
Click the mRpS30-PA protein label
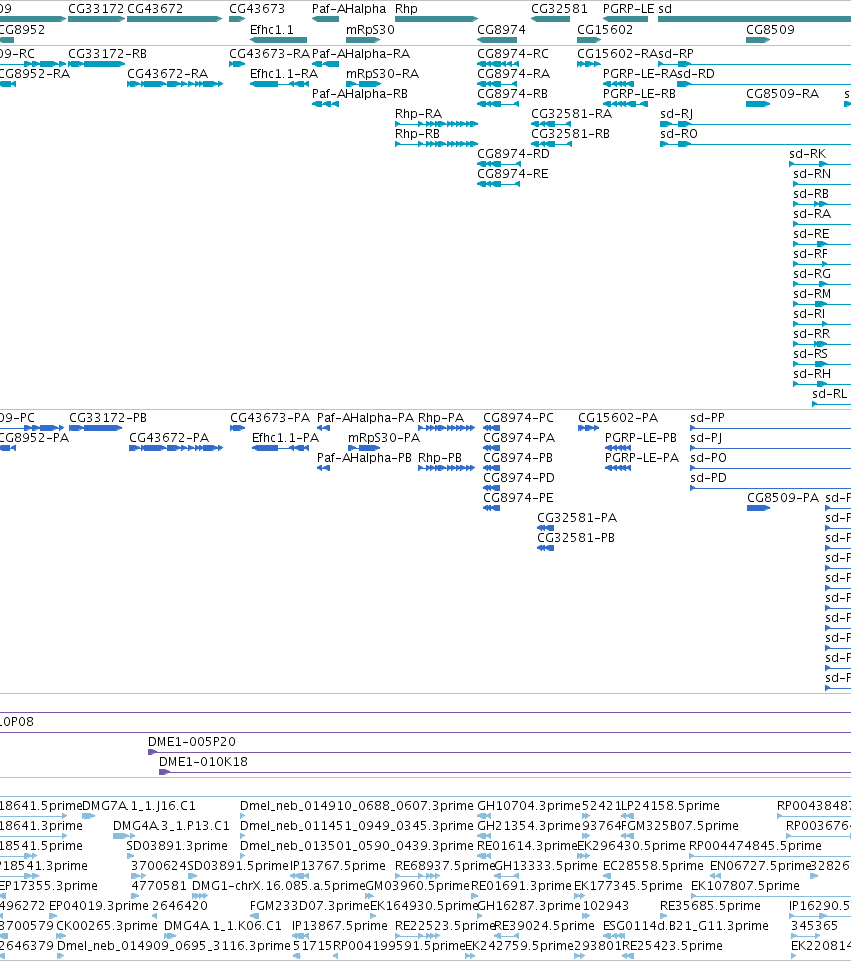(x=384, y=438)
